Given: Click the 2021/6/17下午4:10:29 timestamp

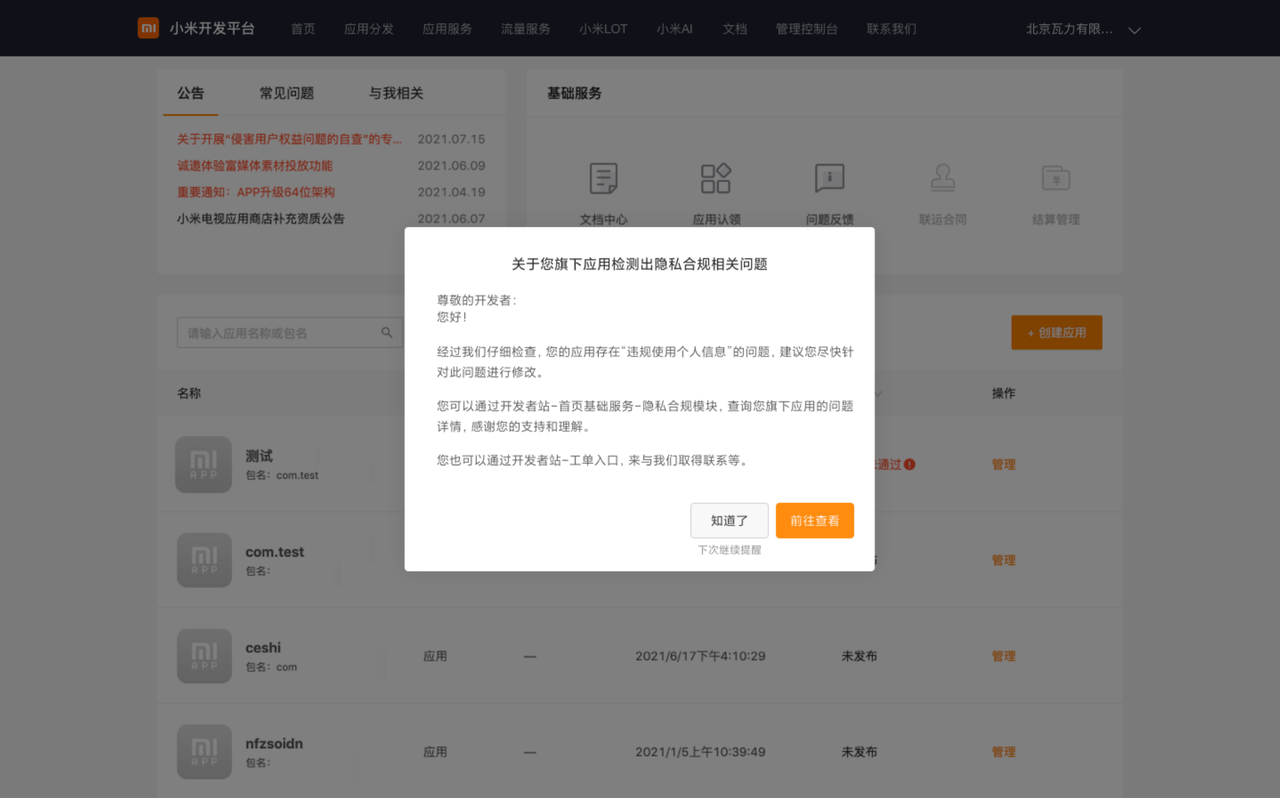Looking at the screenshot, I should [x=700, y=656].
